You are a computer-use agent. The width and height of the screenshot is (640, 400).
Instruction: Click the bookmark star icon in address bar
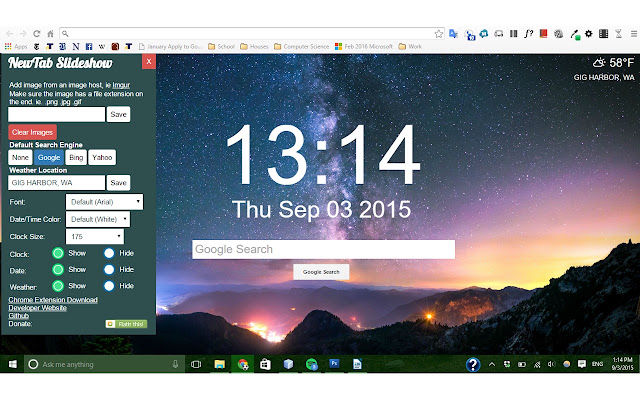coord(439,34)
